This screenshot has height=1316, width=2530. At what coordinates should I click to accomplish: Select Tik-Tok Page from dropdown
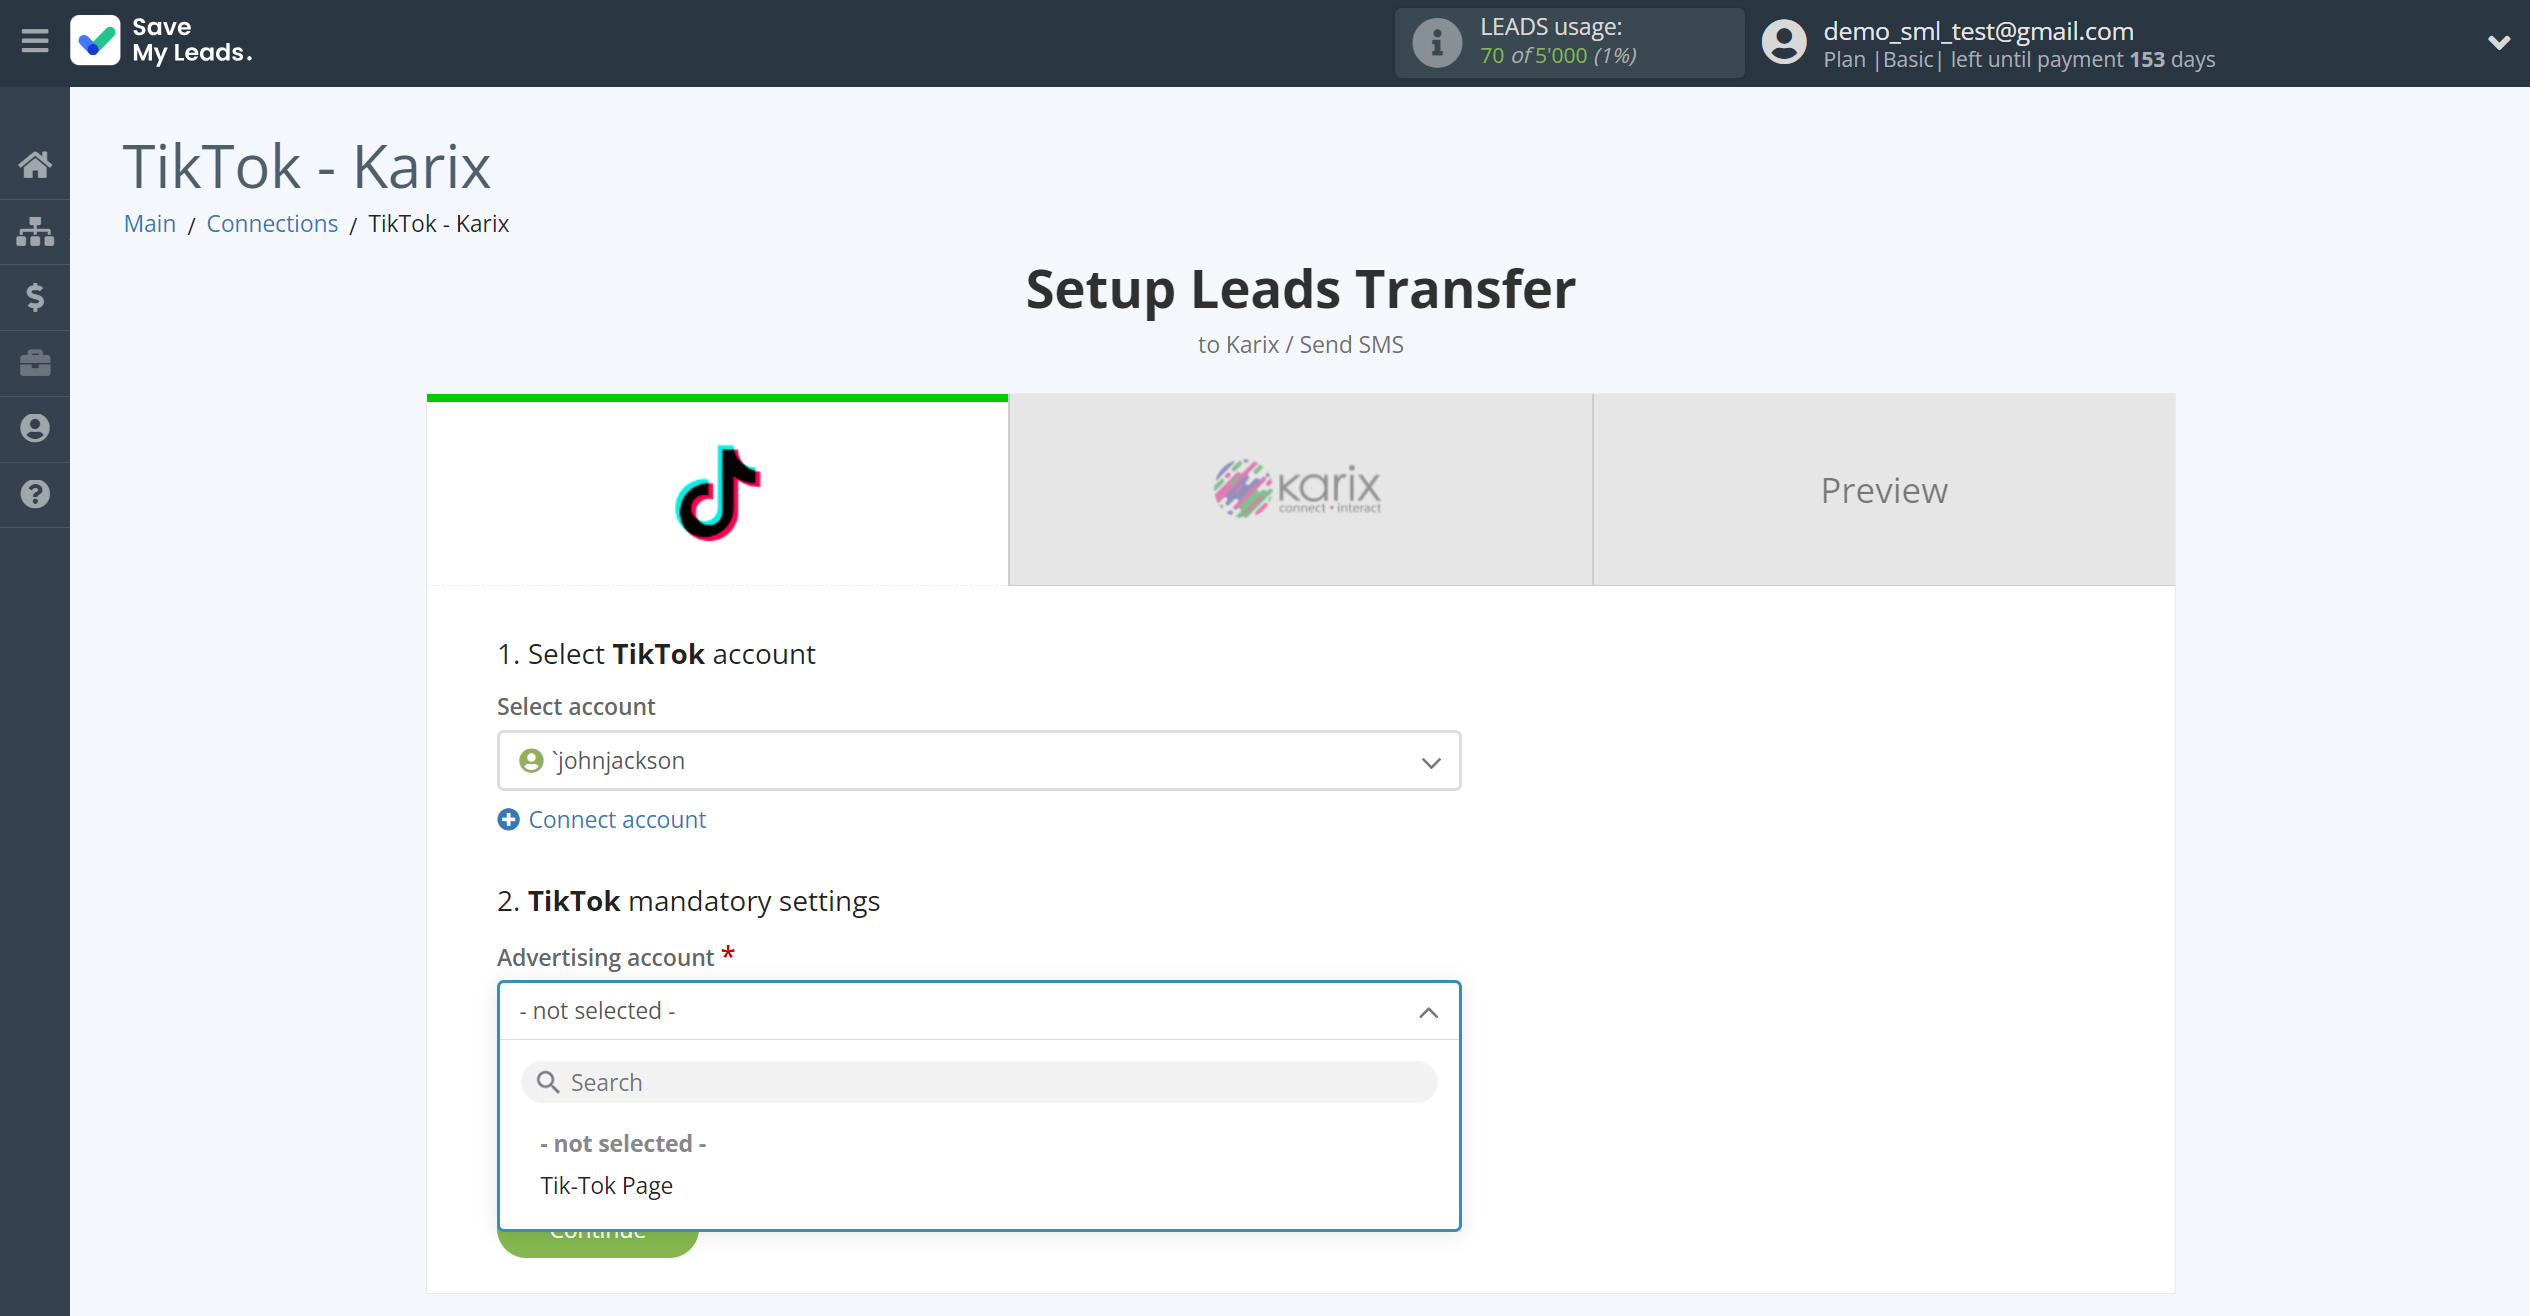[607, 1184]
